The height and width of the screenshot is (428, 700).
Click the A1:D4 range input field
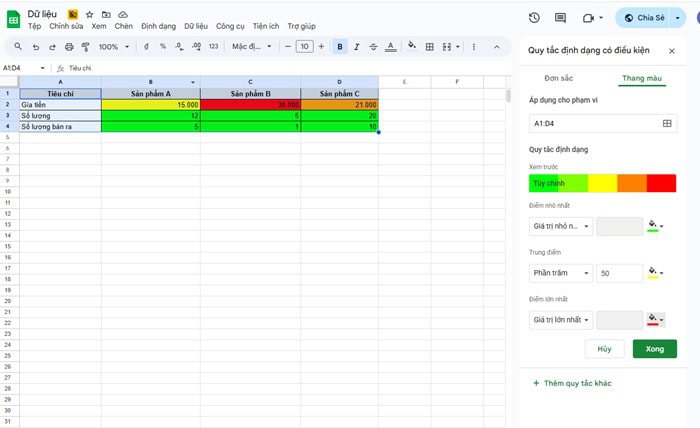[602, 124]
